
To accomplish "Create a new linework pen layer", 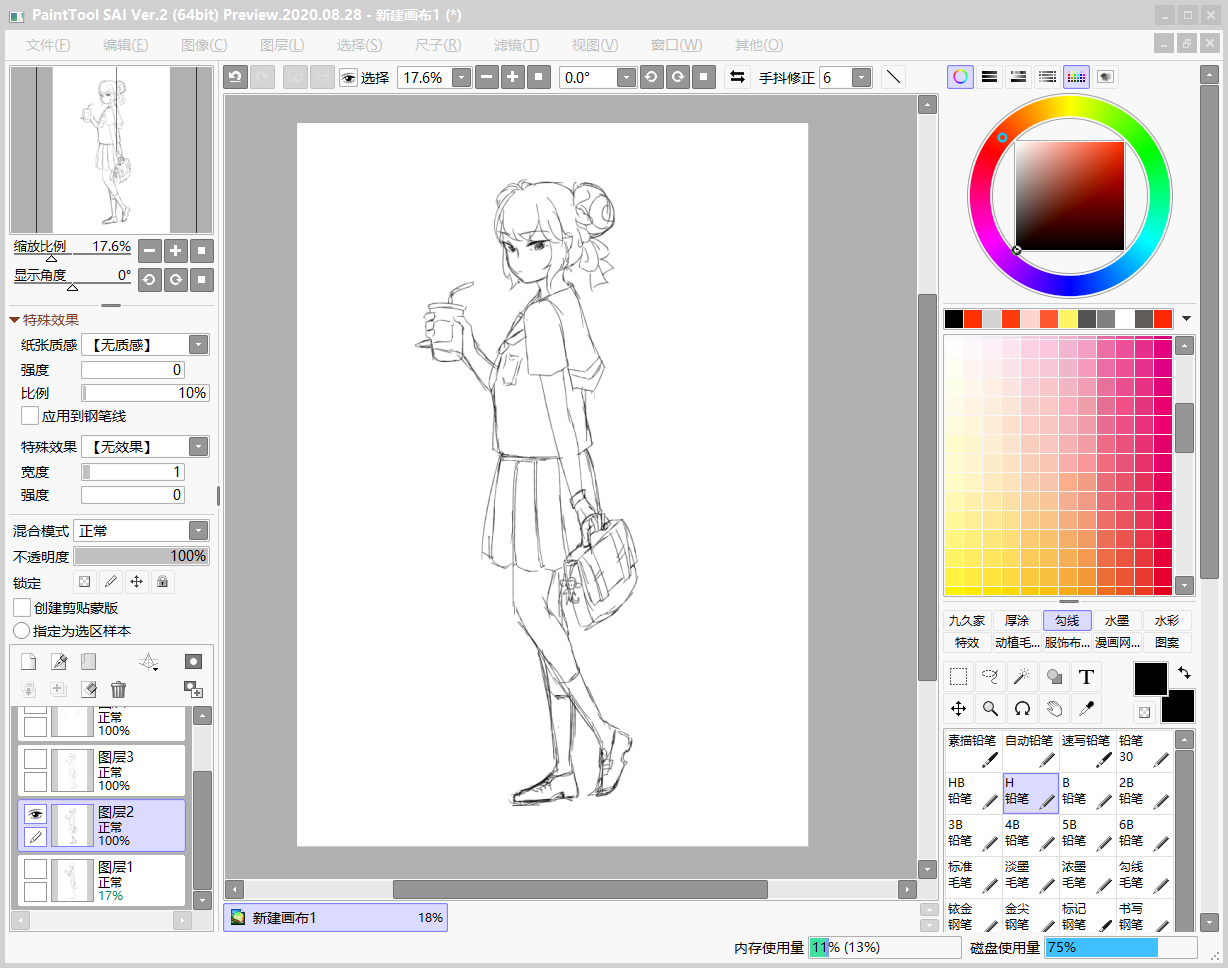I will pos(59,661).
